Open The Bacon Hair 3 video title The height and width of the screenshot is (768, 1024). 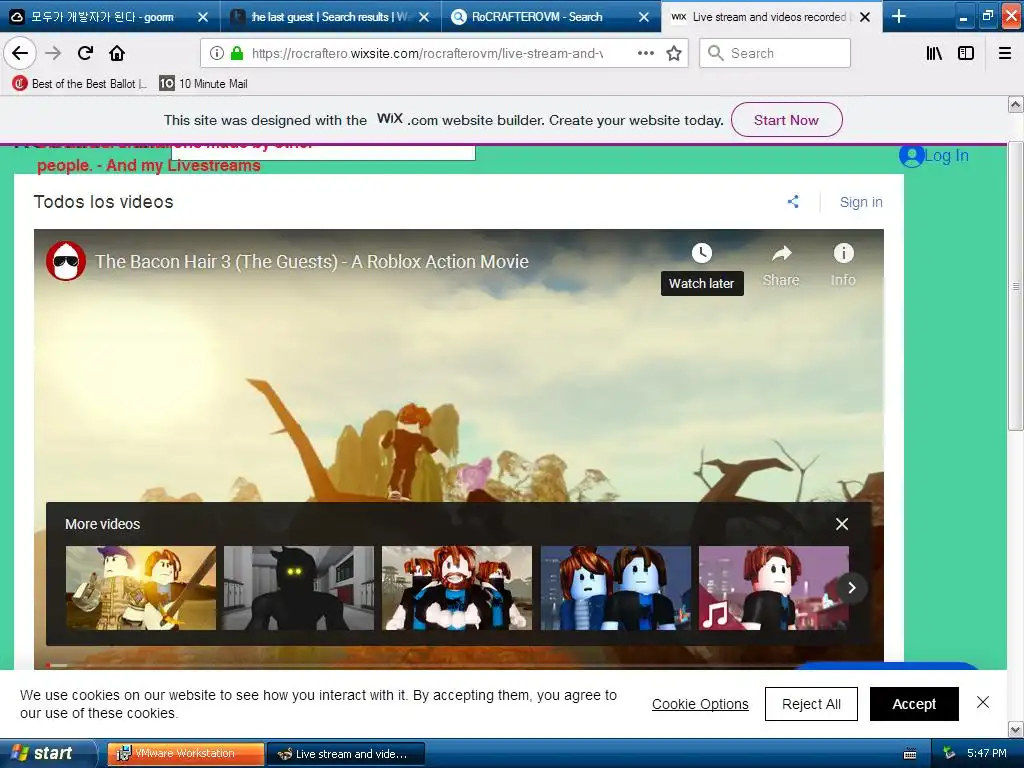point(312,261)
